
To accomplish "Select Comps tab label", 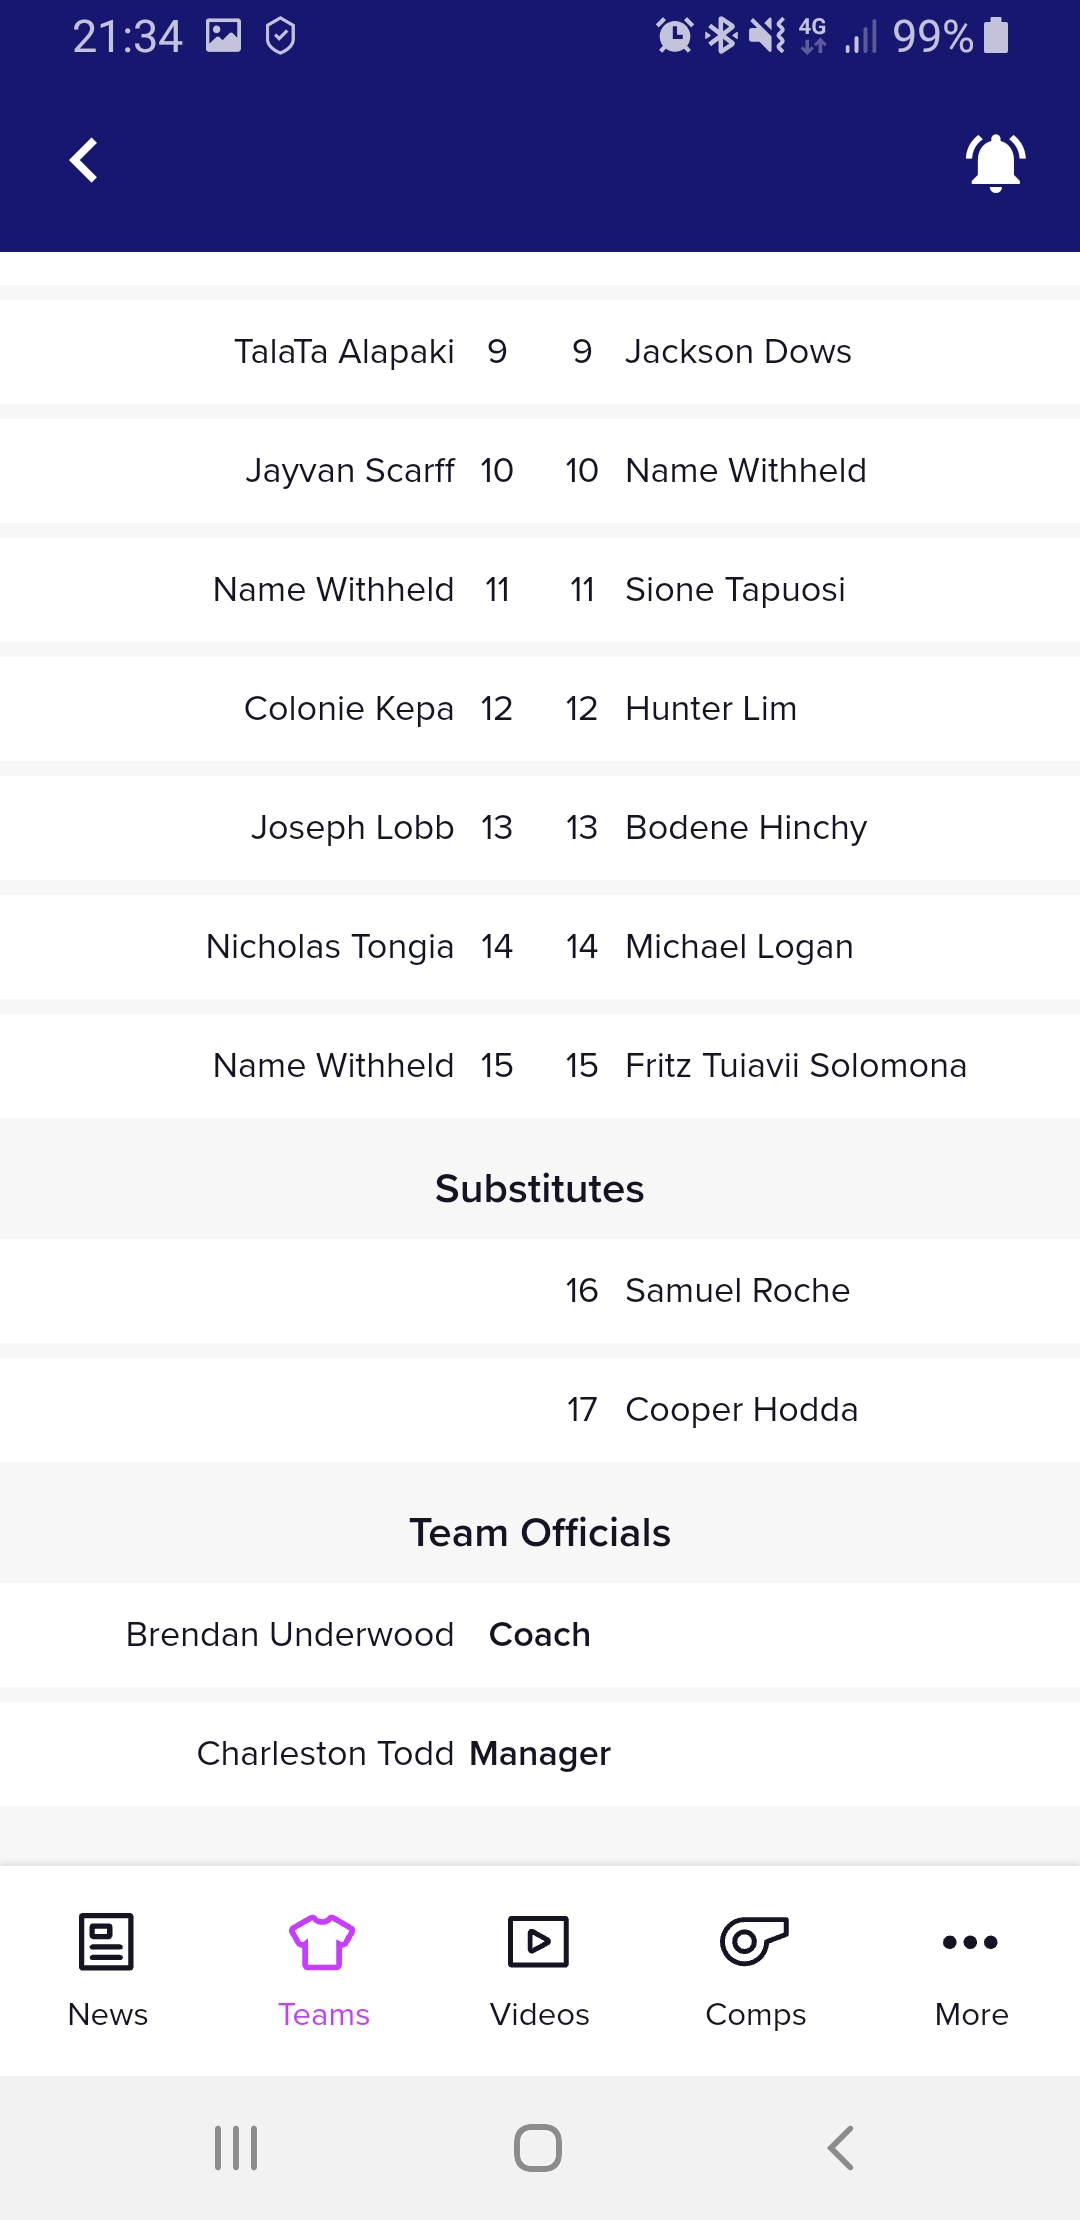I will pyautogui.click(x=755, y=2015).
